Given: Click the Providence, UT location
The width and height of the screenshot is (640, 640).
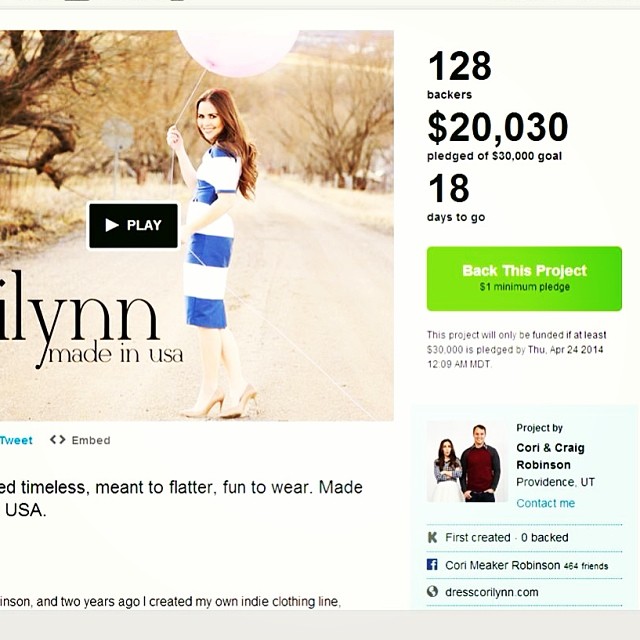Looking at the screenshot, I should [x=555, y=482].
